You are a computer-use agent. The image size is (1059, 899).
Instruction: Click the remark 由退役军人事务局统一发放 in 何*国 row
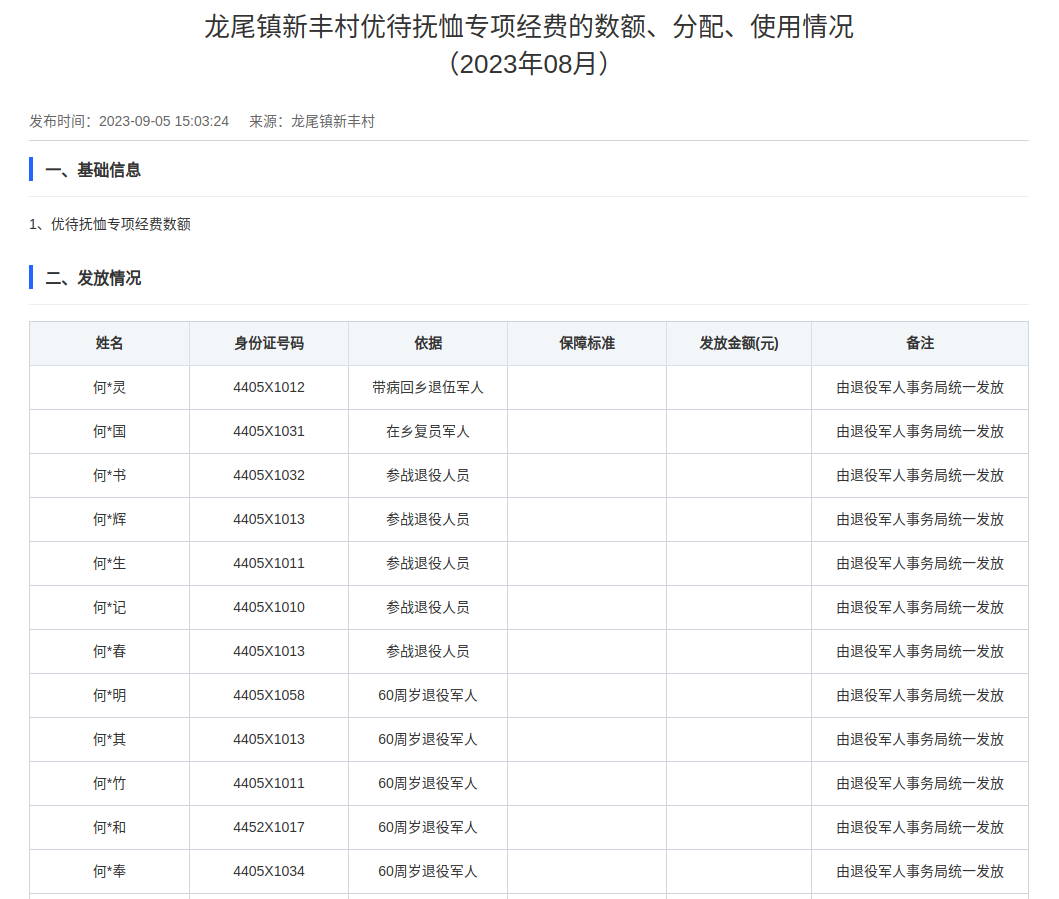tap(920, 432)
